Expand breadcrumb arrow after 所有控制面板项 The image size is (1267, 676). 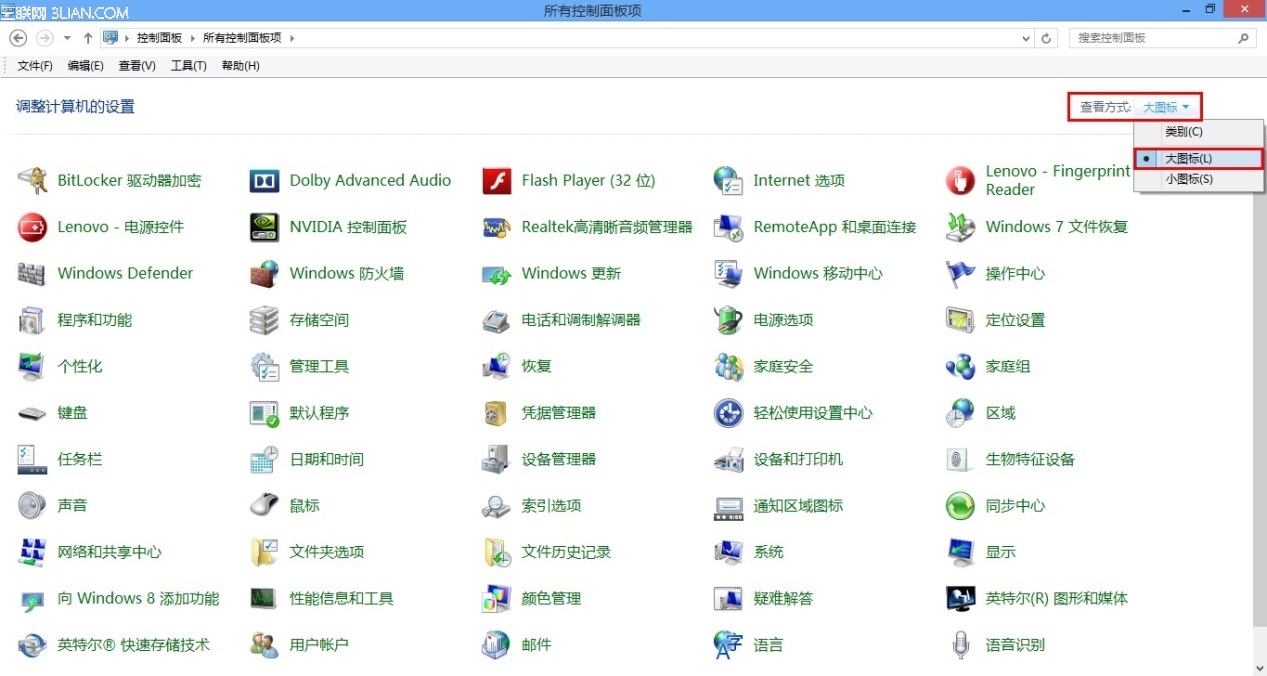(x=292, y=38)
